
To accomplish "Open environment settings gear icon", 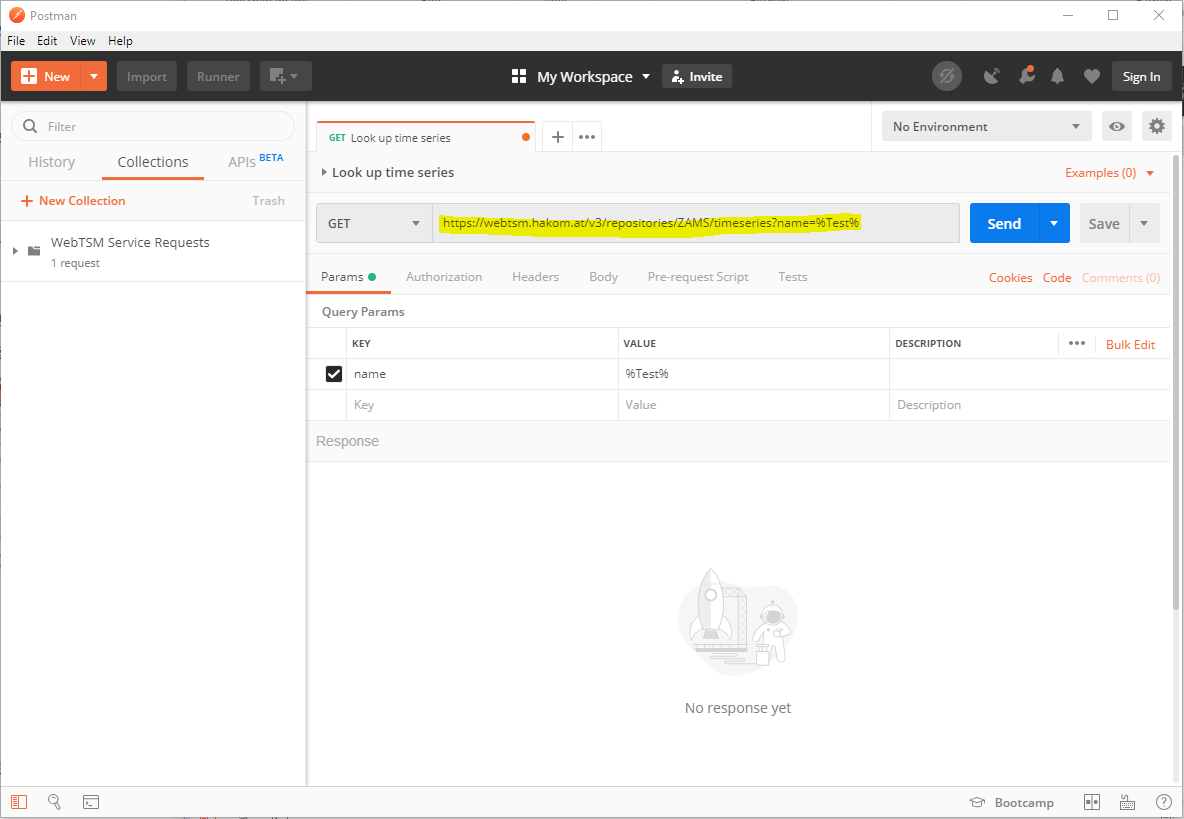I will (1157, 126).
